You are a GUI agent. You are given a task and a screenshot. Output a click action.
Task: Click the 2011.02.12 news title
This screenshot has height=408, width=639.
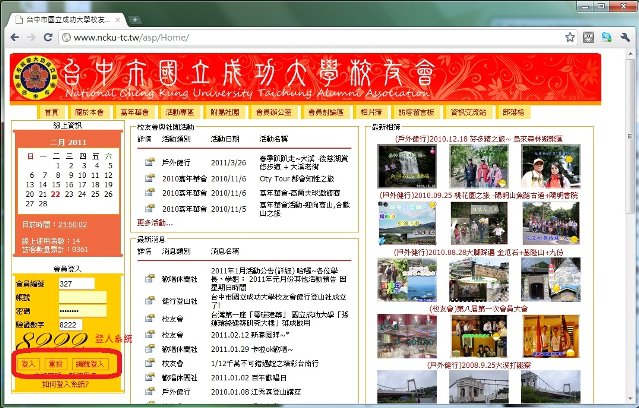(250, 335)
